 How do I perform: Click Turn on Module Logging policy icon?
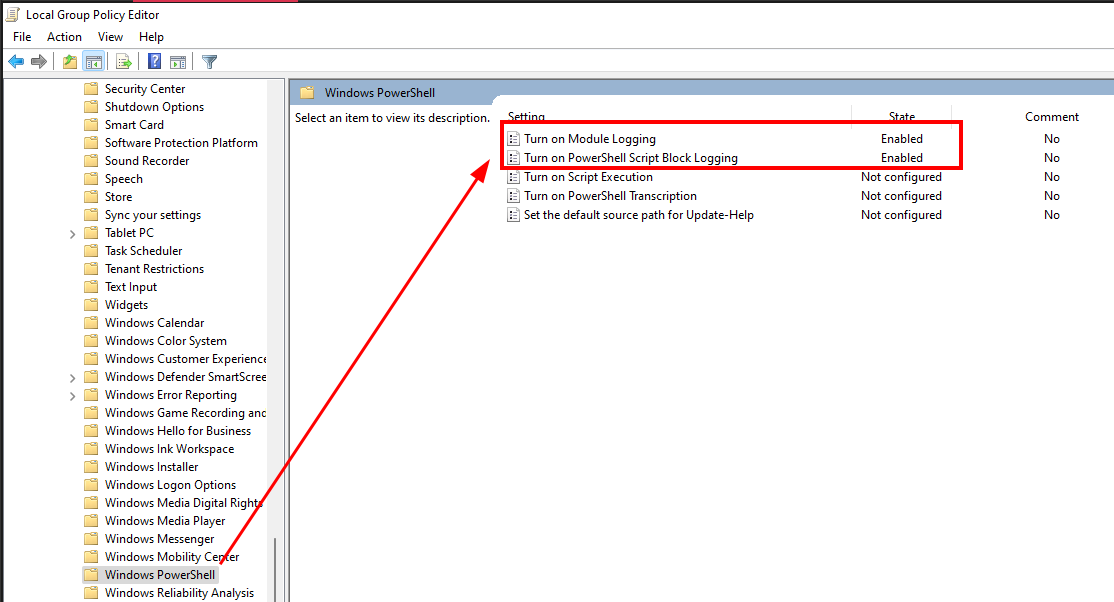tap(513, 139)
